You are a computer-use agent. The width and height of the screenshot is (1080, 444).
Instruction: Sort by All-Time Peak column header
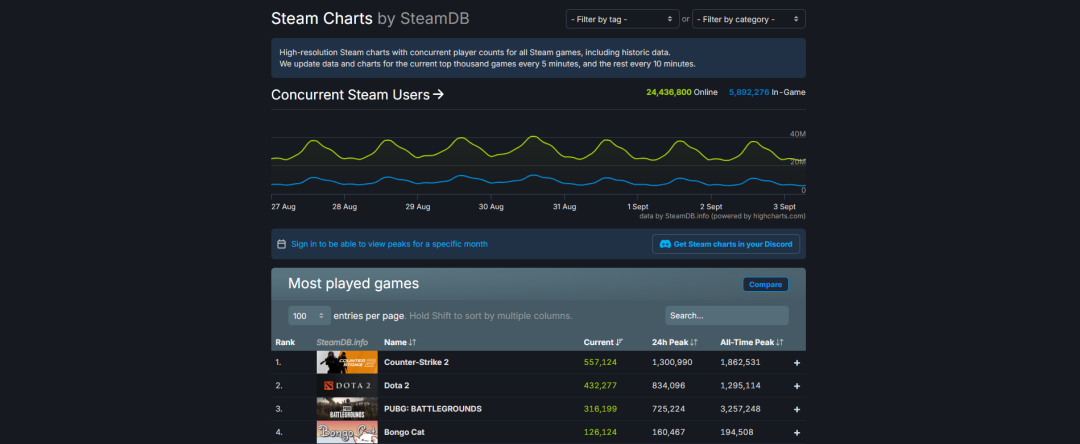[x=751, y=342]
